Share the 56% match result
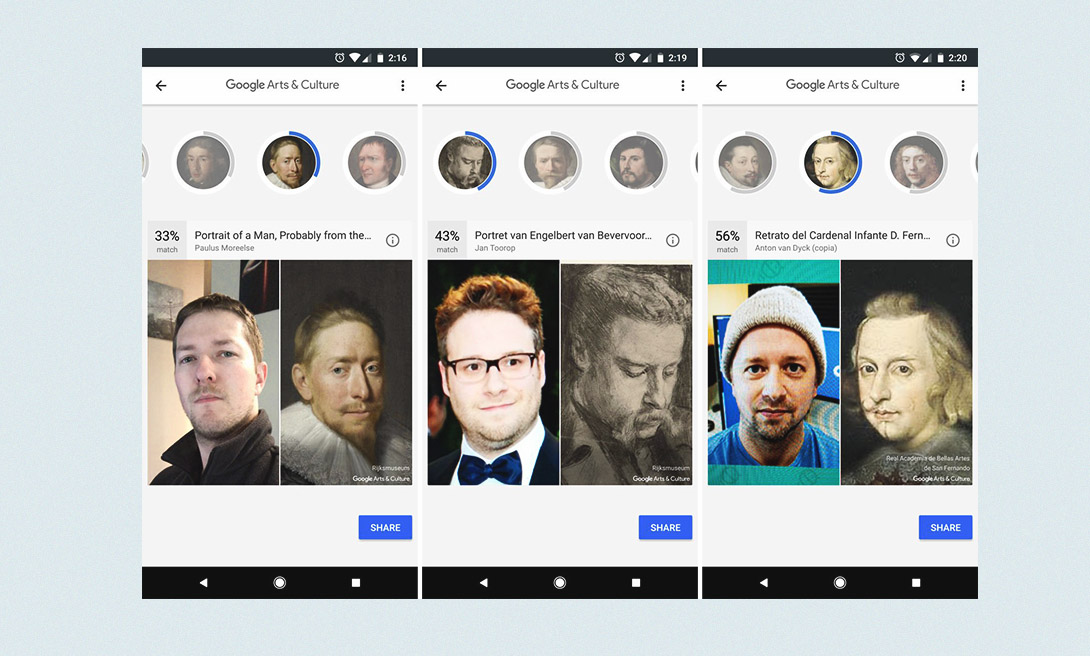 (945, 527)
